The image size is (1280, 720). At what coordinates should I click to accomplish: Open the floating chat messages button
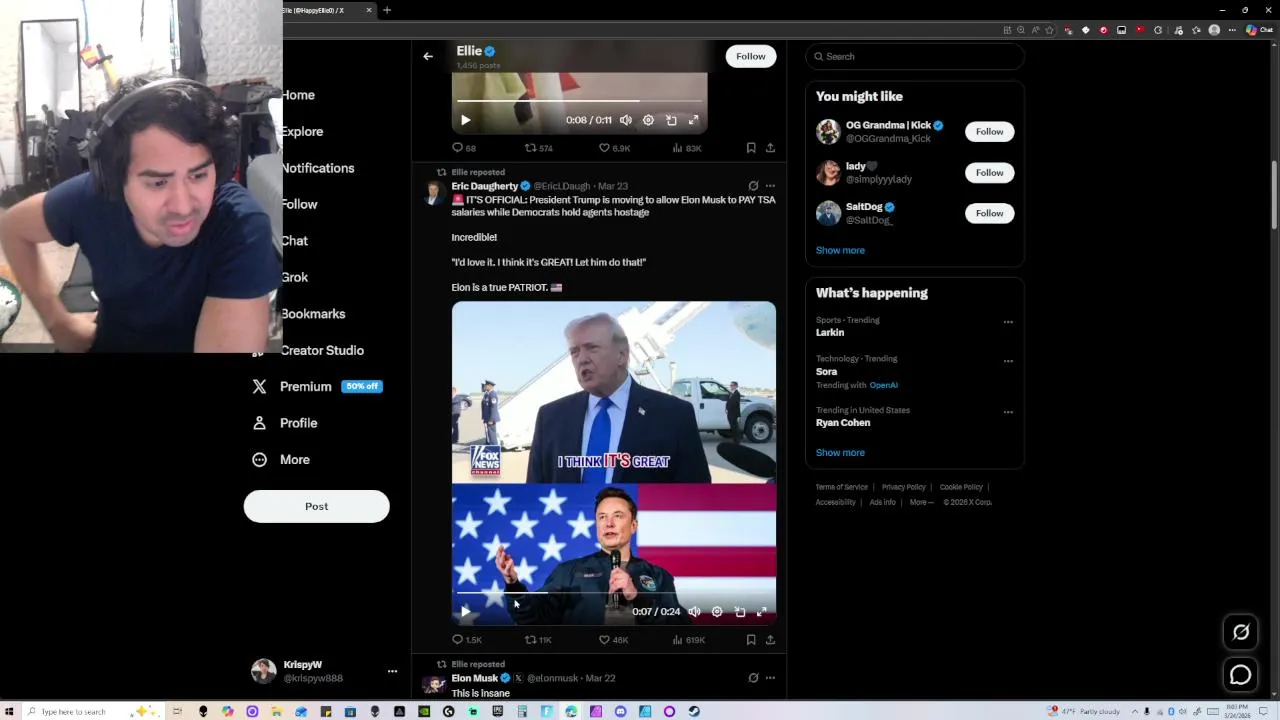(x=1241, y=675)
